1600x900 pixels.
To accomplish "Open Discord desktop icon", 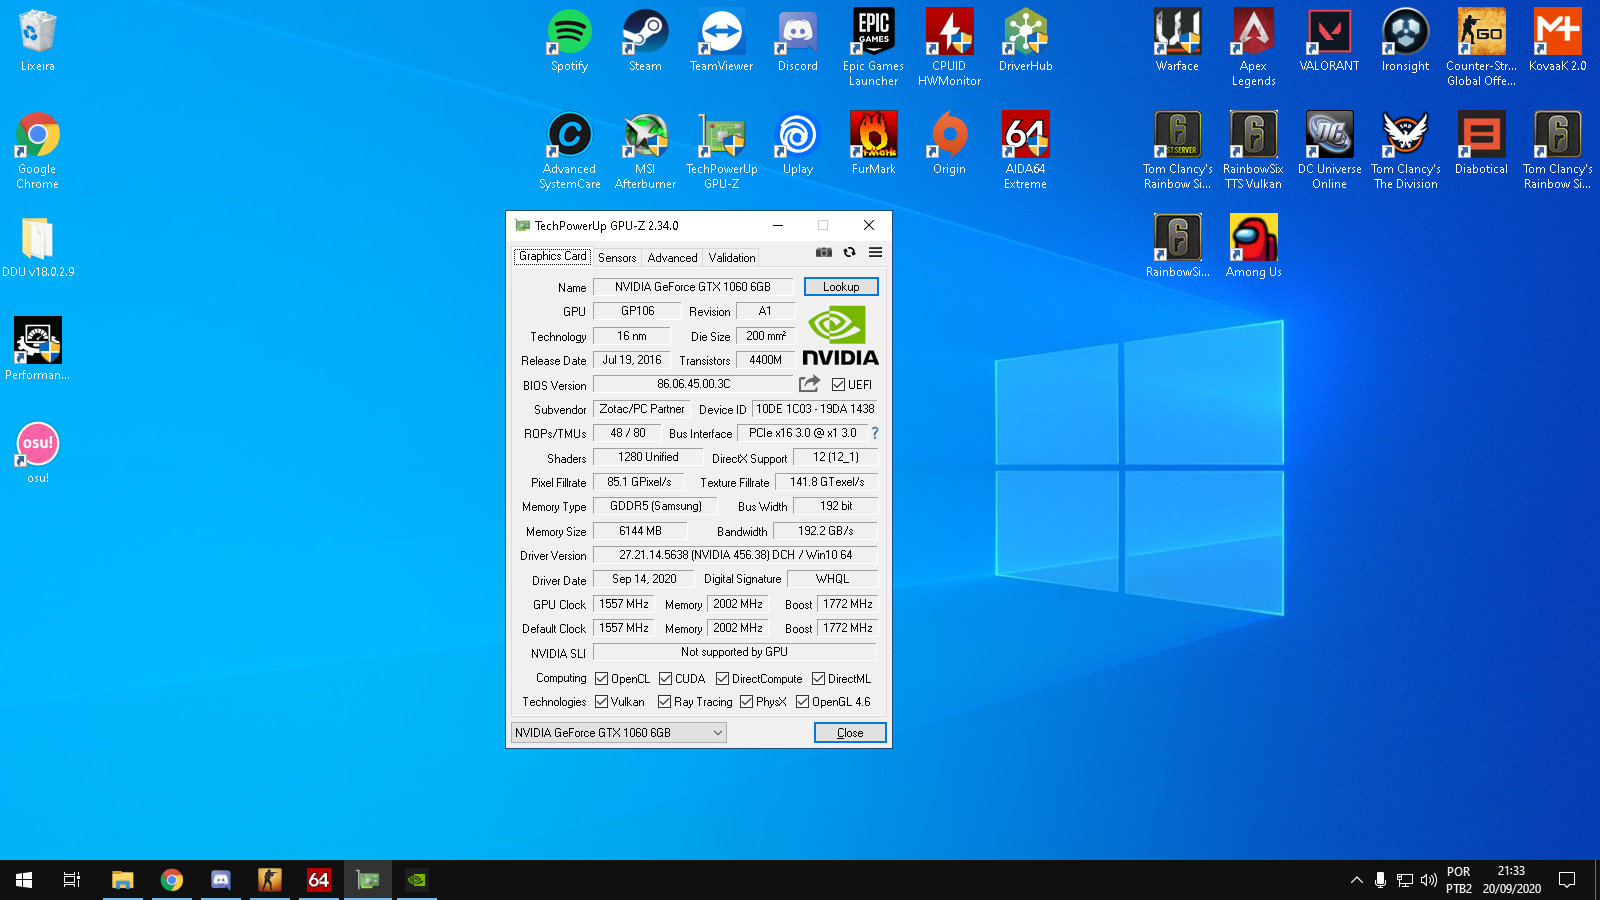I will (798, 42).
